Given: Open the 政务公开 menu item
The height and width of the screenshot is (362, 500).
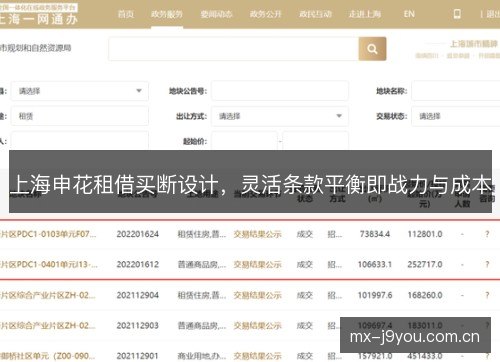Looking at the screenshot, I should click(x=266, y=14).
